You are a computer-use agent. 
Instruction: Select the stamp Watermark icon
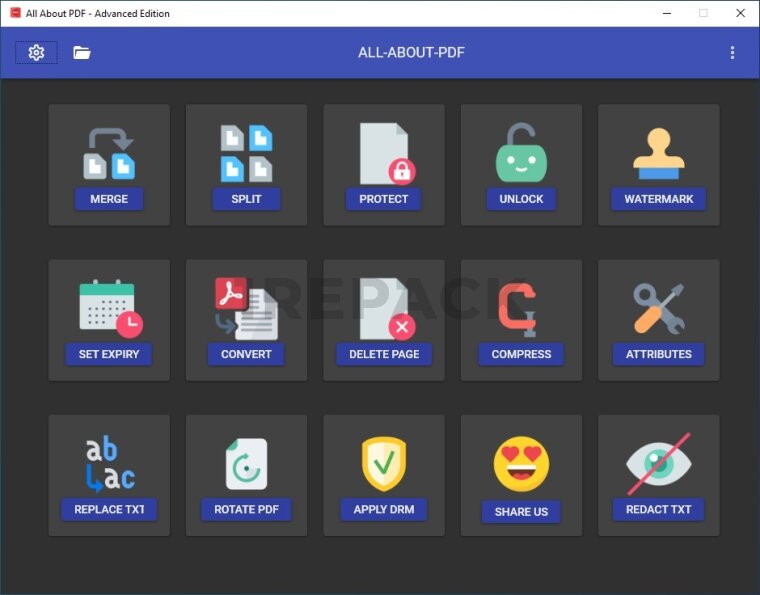[x=658, y=153]
